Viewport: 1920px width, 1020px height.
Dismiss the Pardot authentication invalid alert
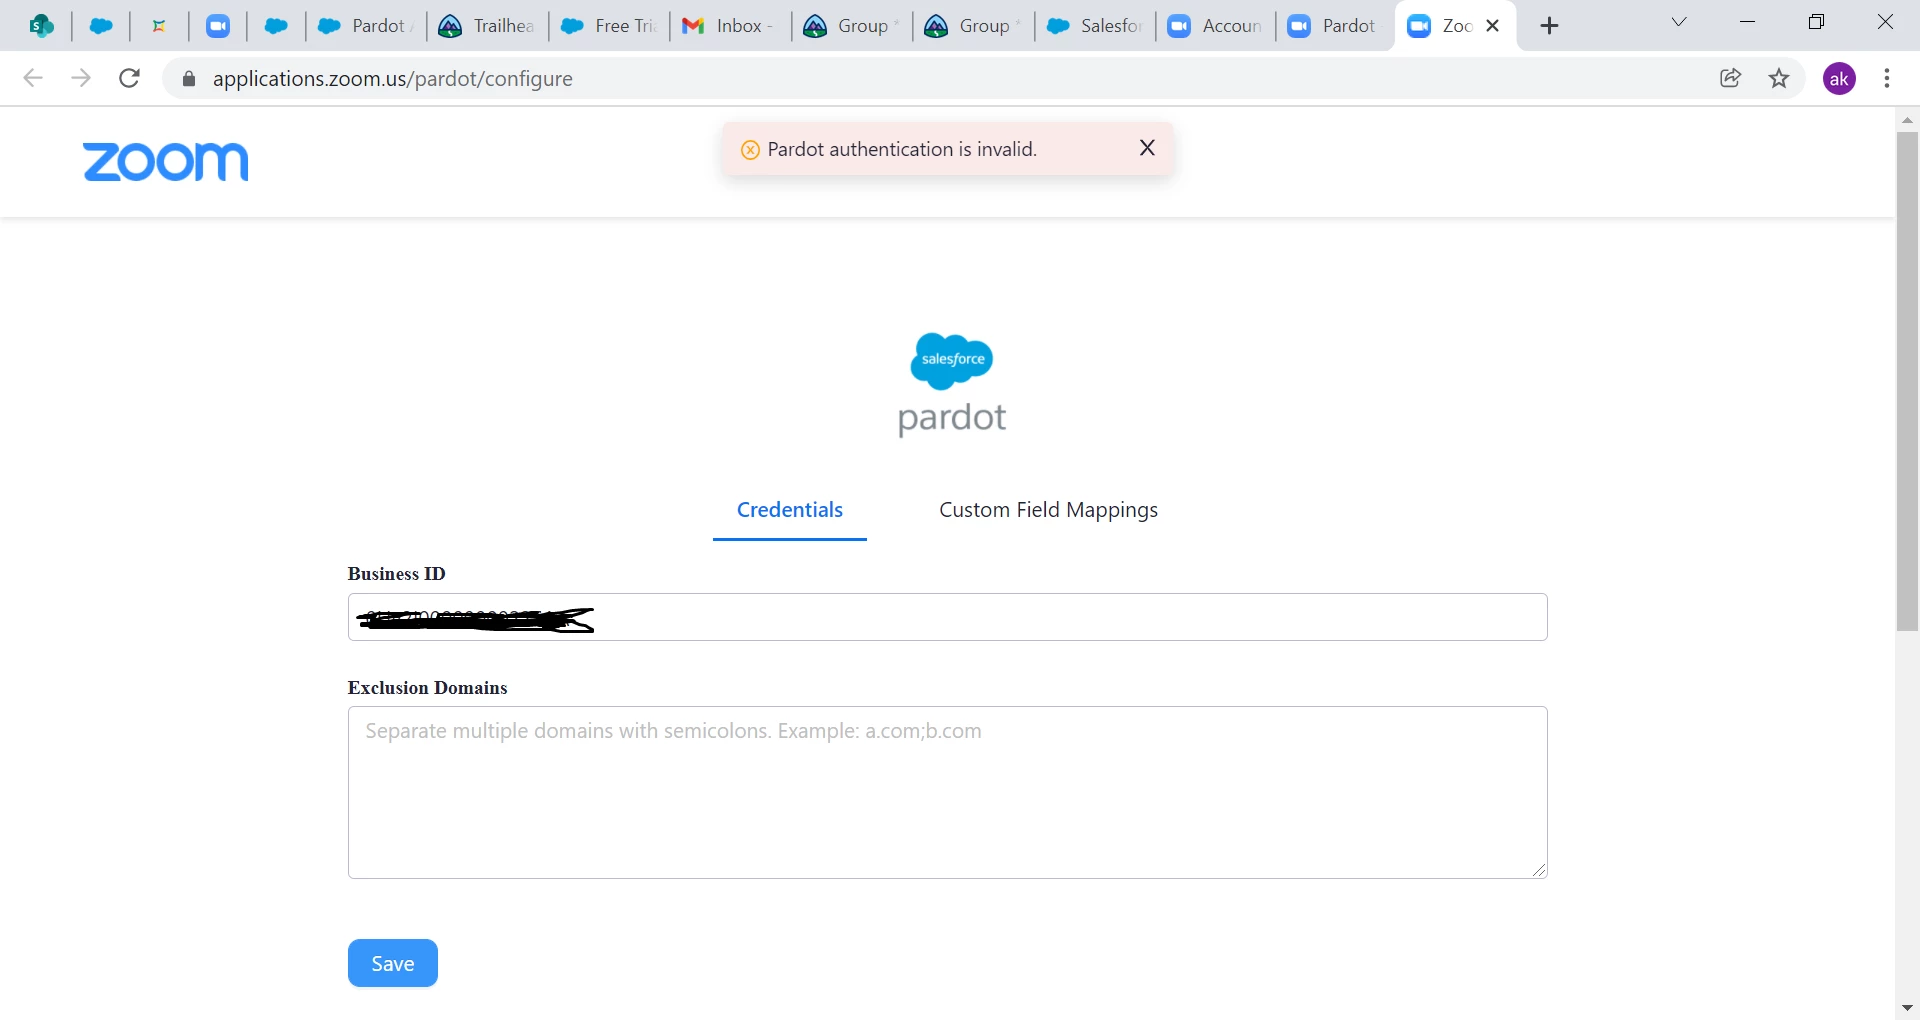tap(1147, 148)
